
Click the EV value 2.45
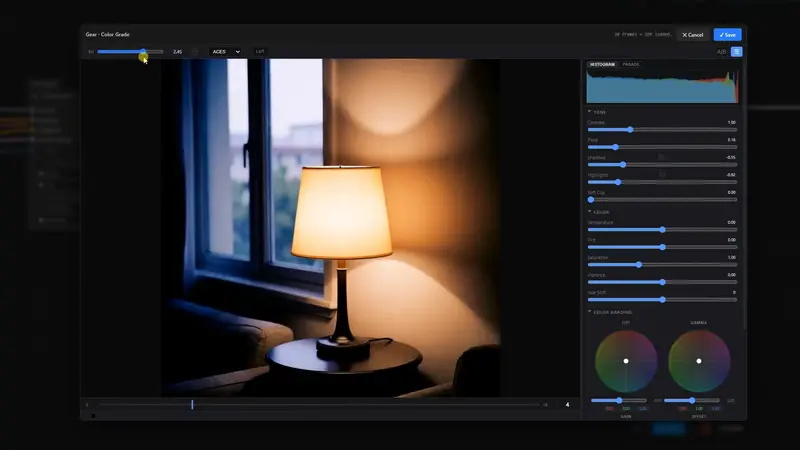pyautogui.click(x=177, y=52)
